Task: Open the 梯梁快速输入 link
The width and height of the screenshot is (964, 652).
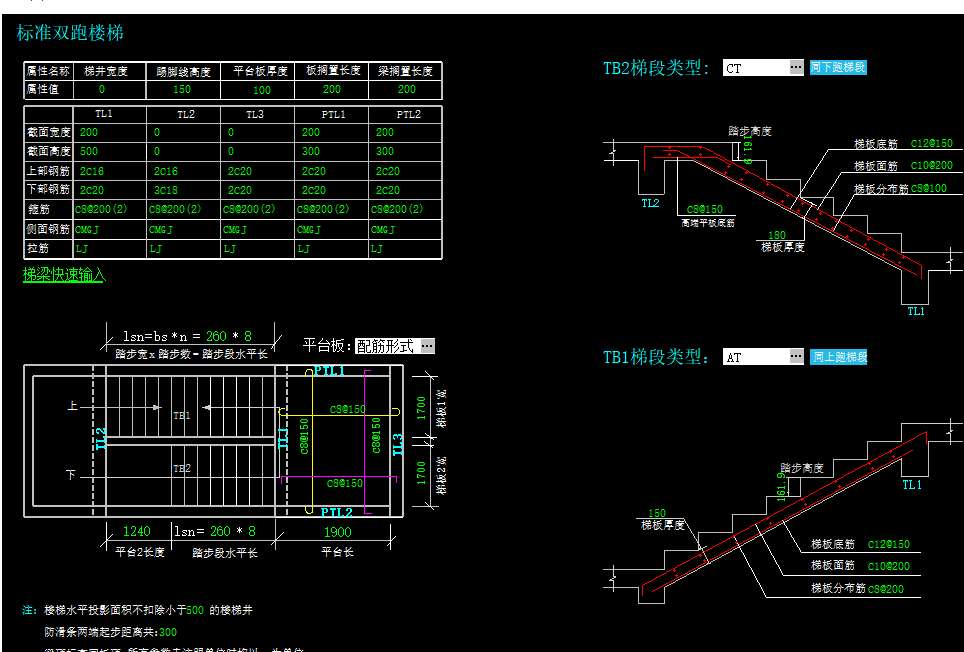Action: [x=64, y=275]
